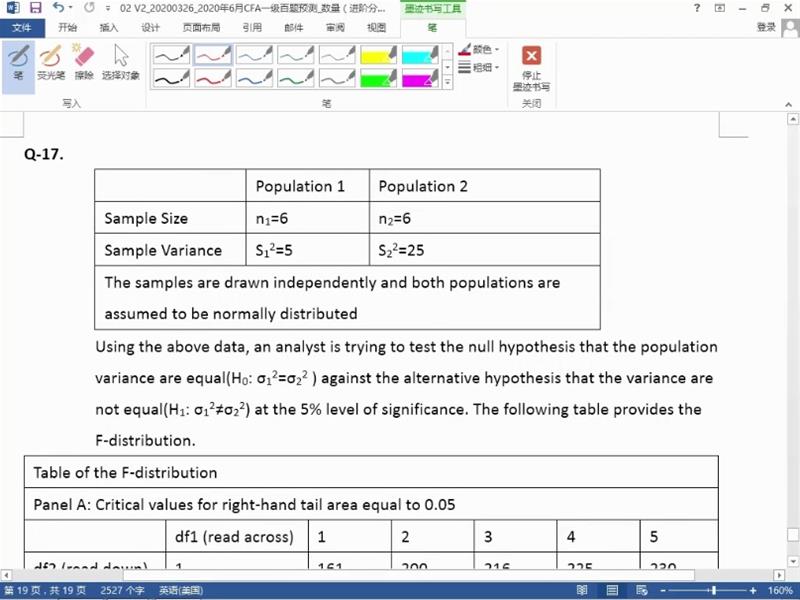Select the 荧光笔 highlighter tool
This screenshot has width=800, height=600.
pos(51,63)
